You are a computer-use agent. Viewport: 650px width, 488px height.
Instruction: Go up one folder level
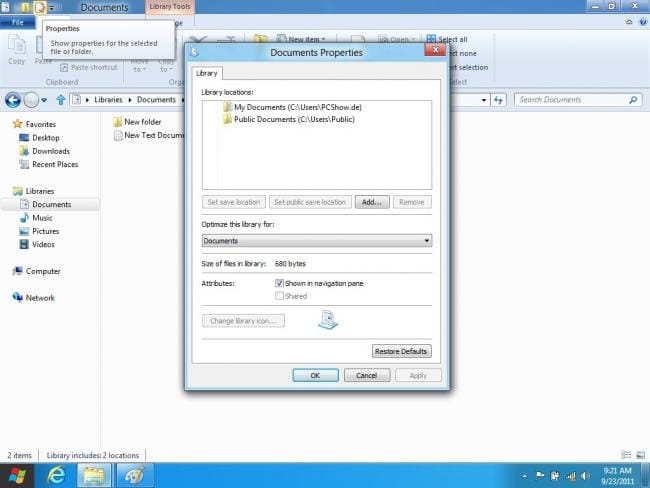(61, 100)
